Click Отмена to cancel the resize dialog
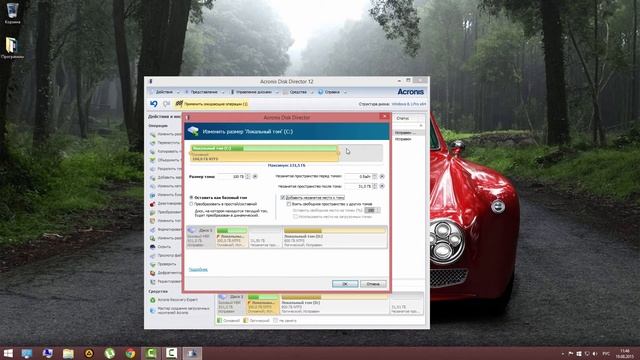Image resolution: width=640 pixels, height=360 pixels. point(373,284)
